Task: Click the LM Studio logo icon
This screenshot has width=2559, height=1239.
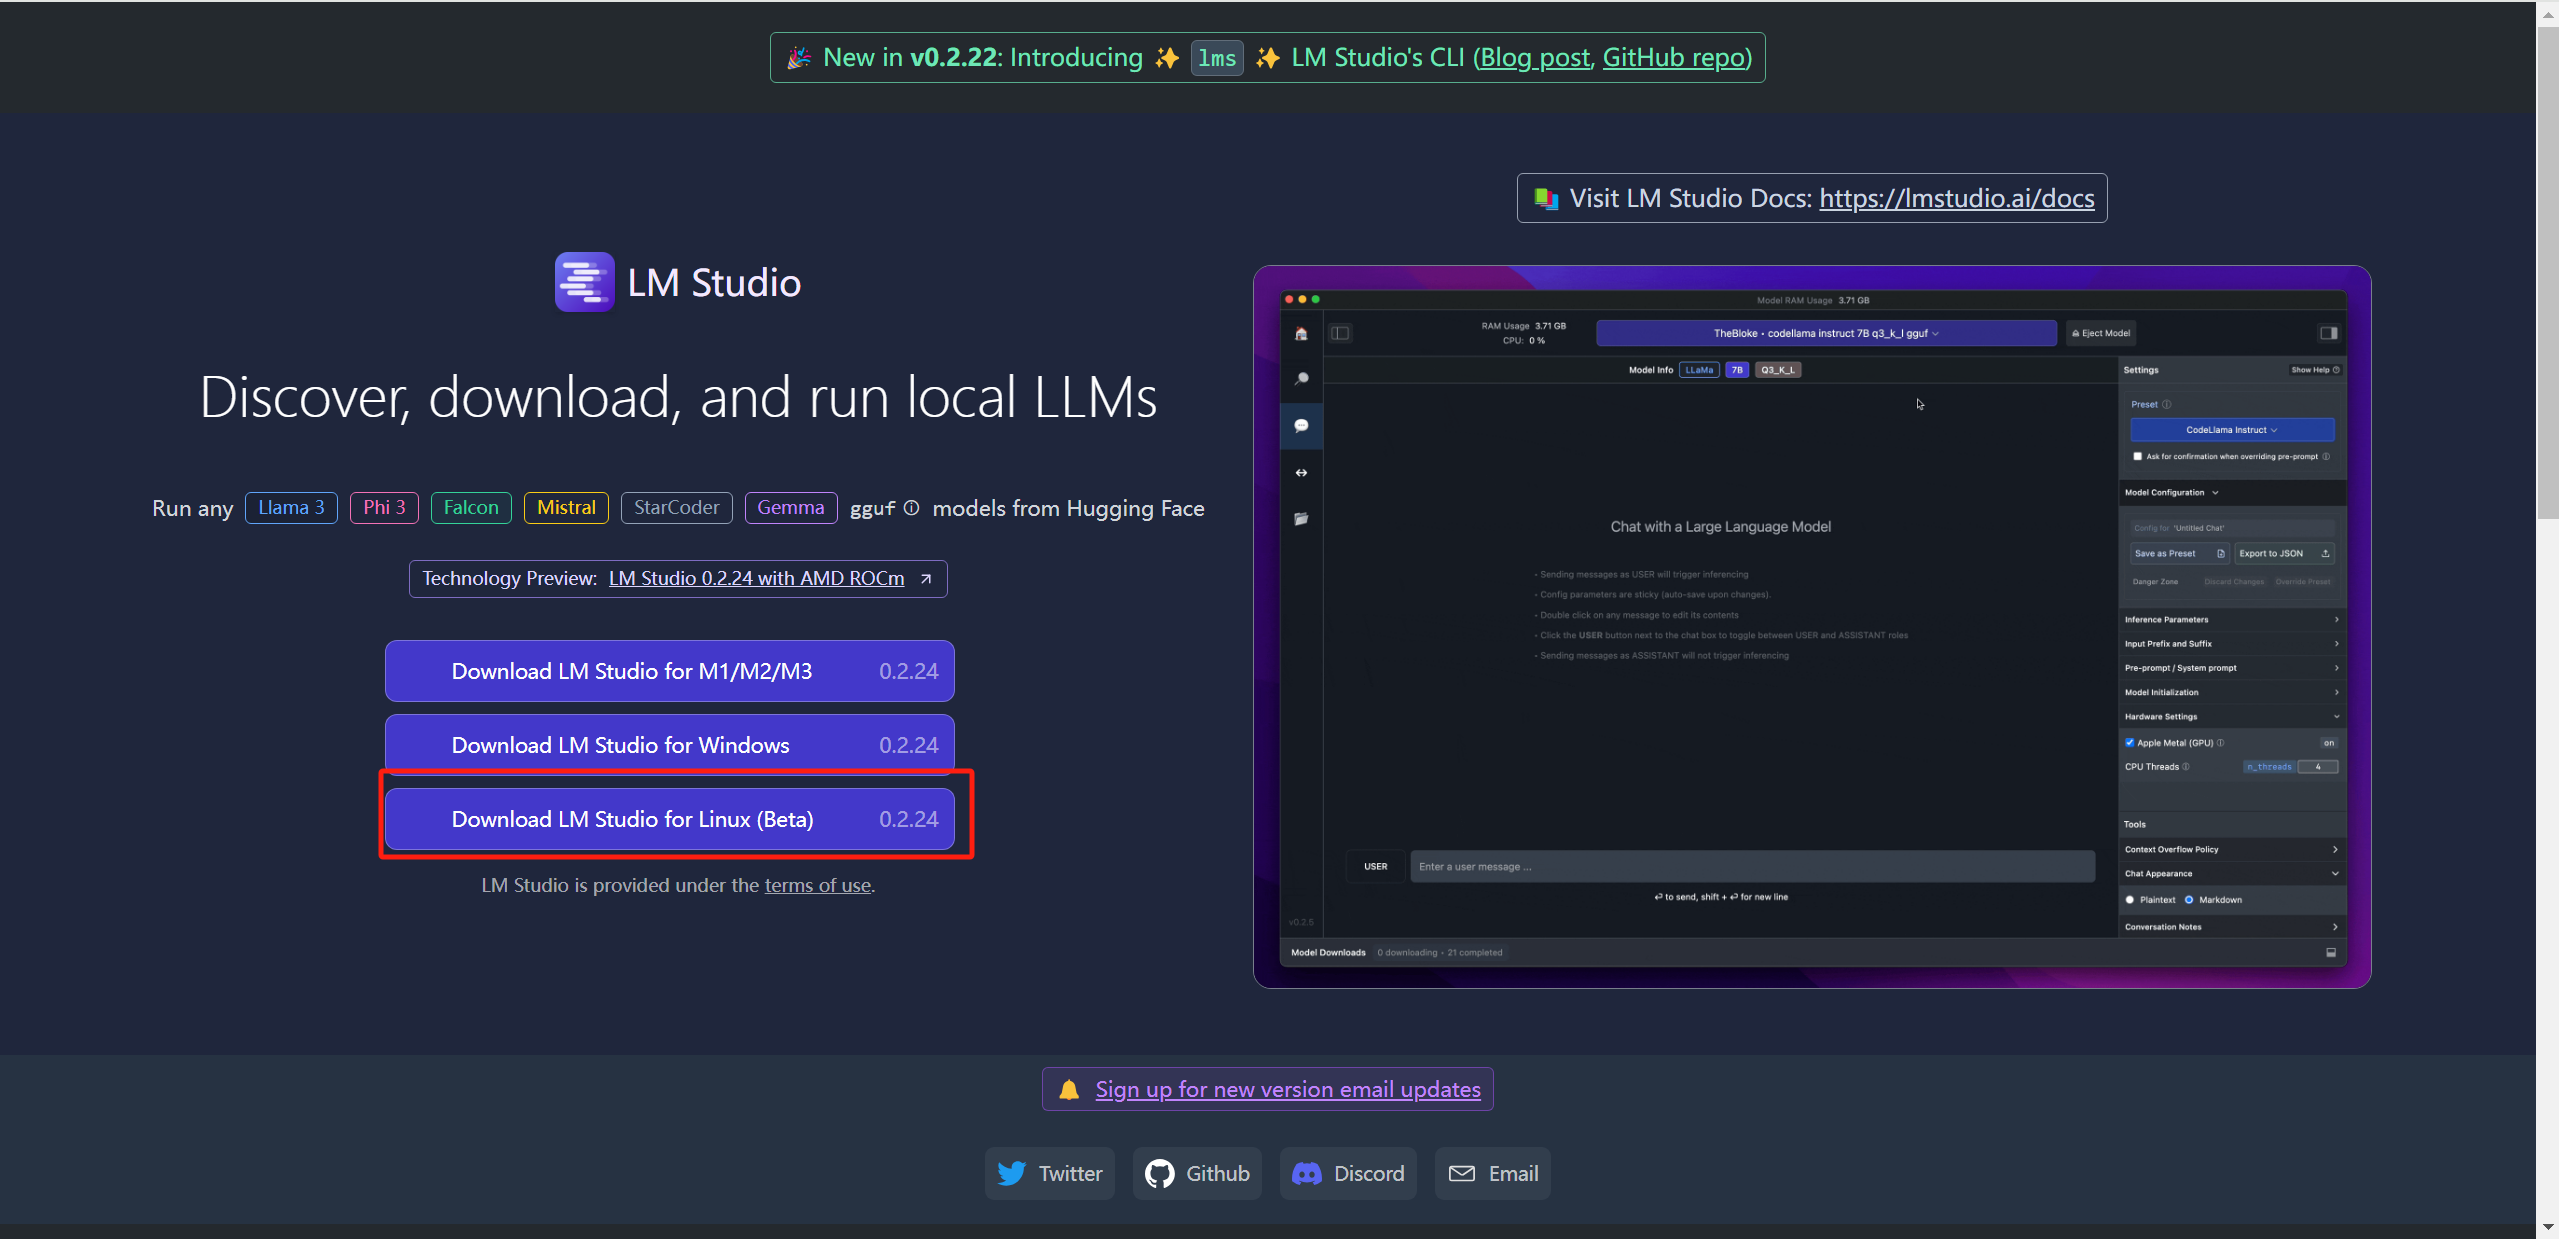Action: pos(584,282)
